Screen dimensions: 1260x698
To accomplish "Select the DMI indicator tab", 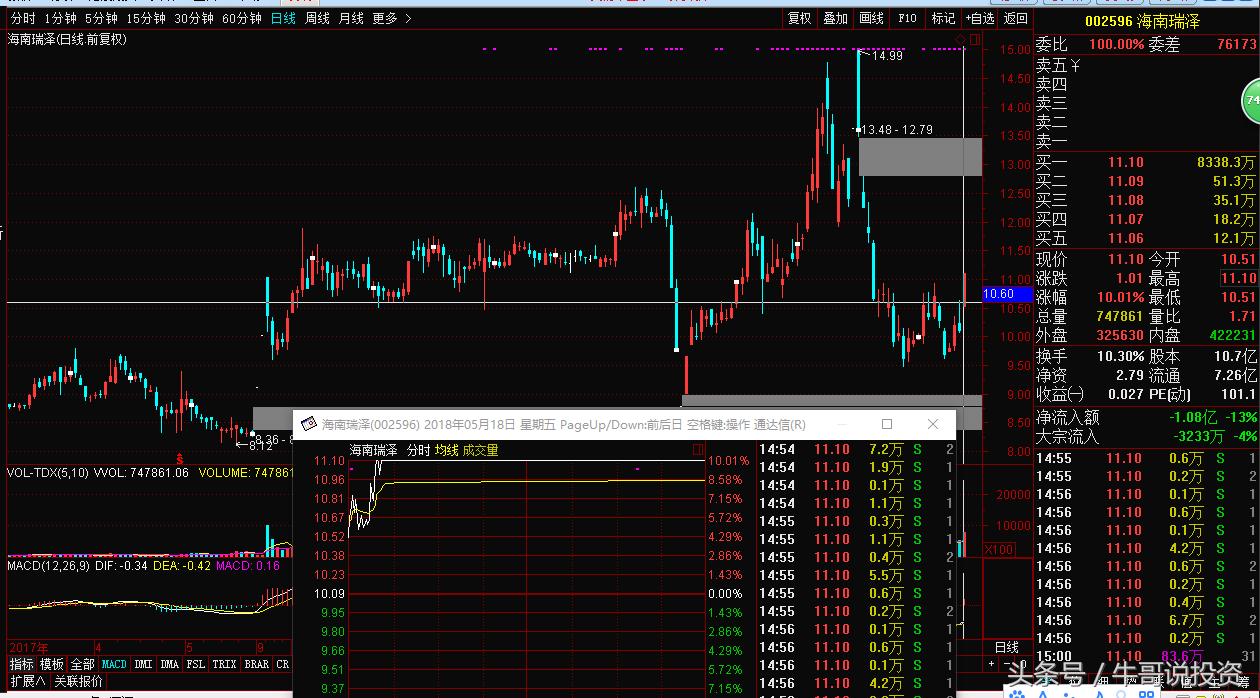I will pos(143,664).
